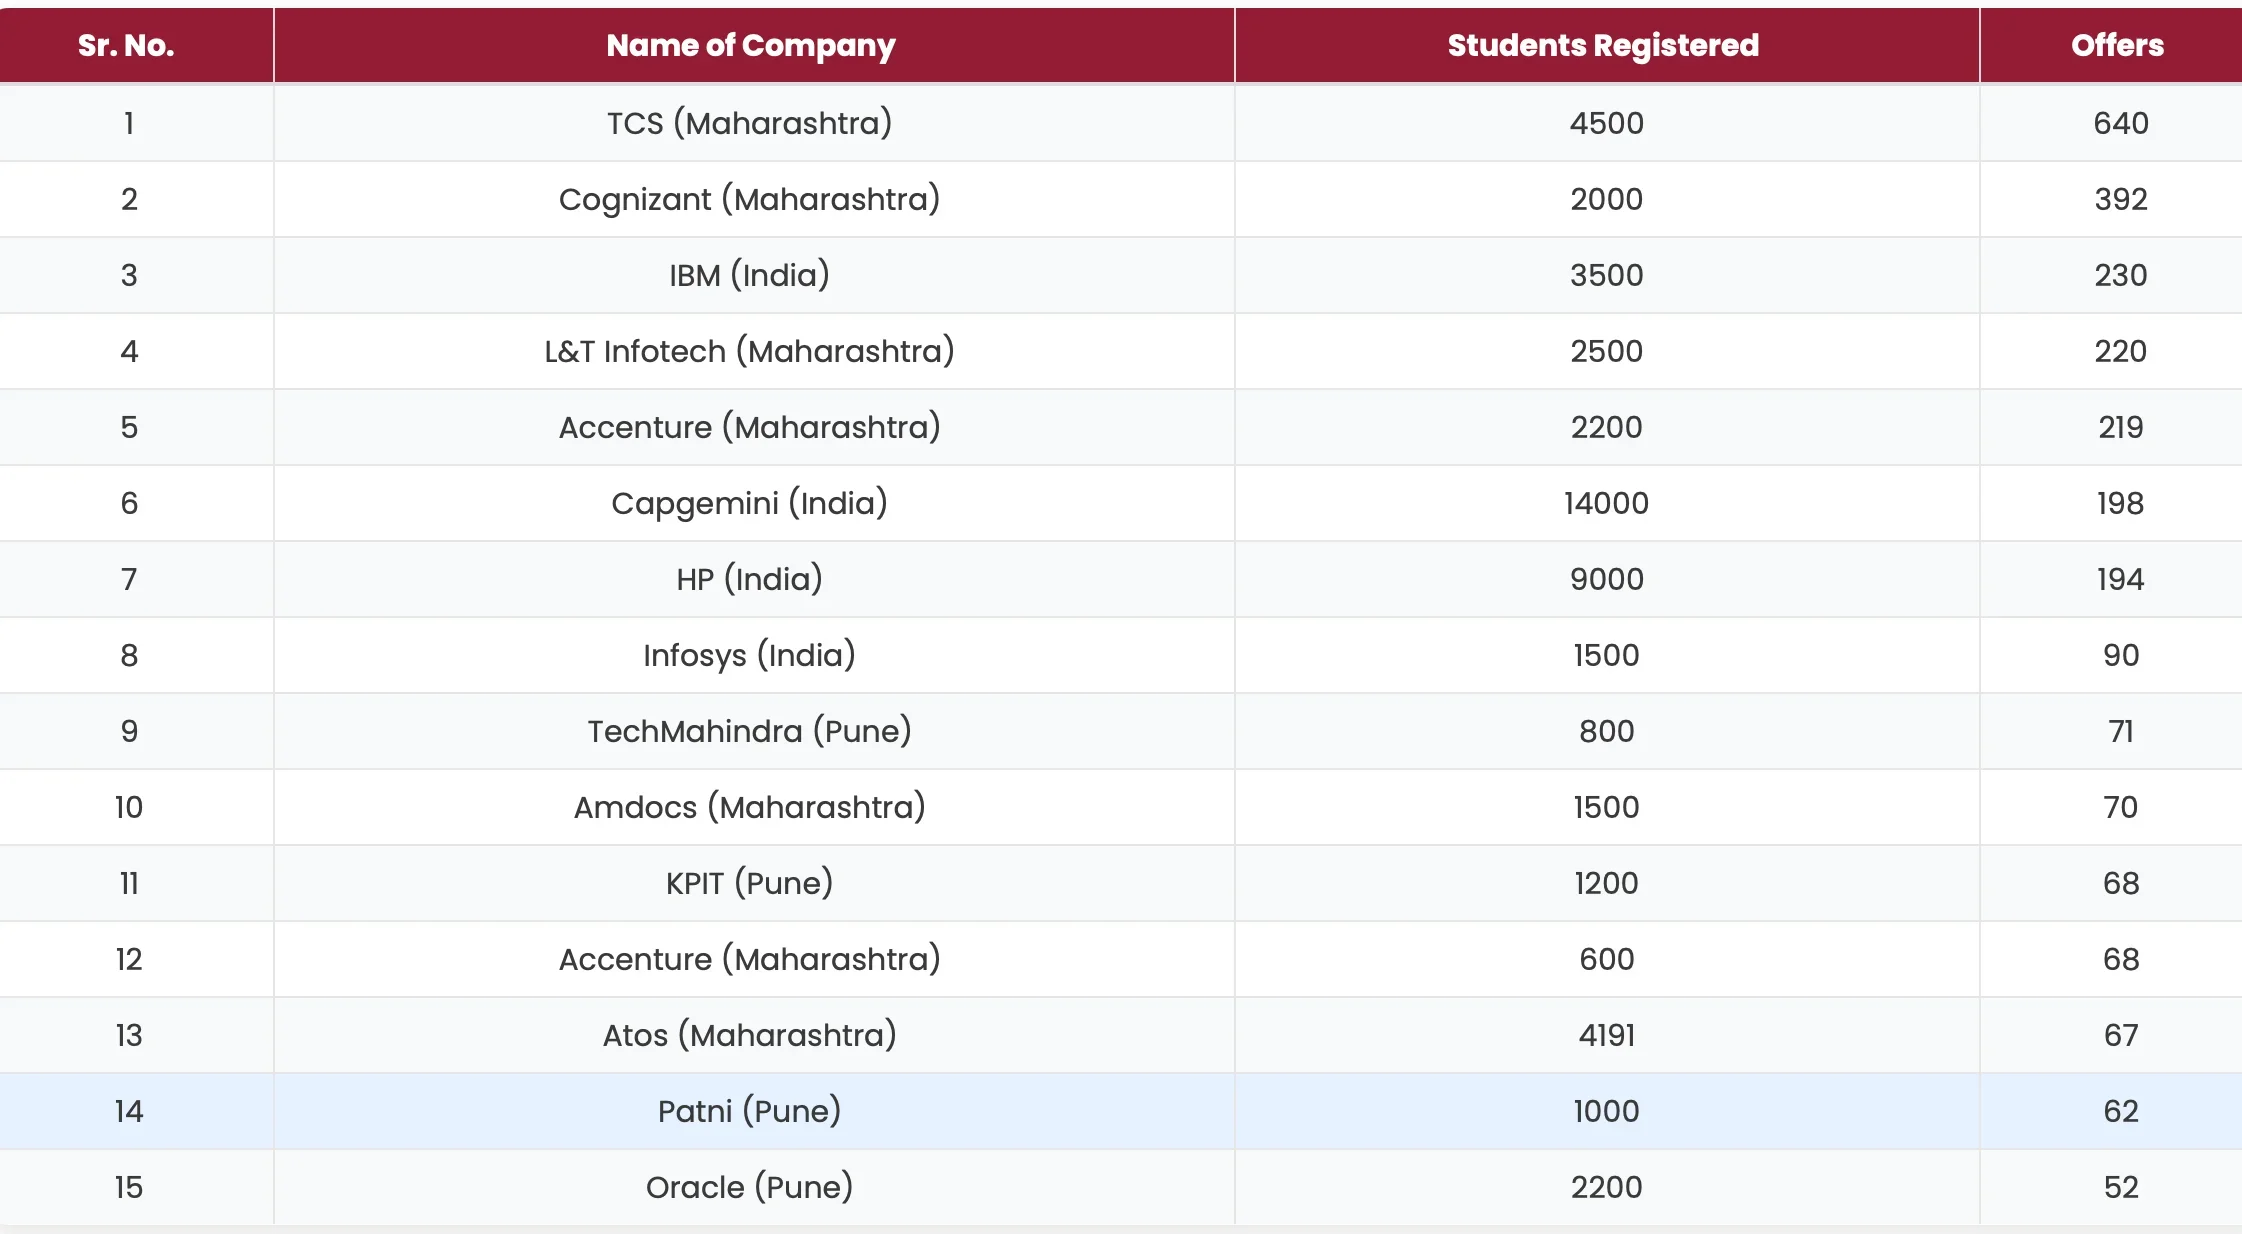Viewport: 2242px width, 1234px height.
Task: Click the Amdocs (Maharashtra) company name
Action: coord(750,807)
